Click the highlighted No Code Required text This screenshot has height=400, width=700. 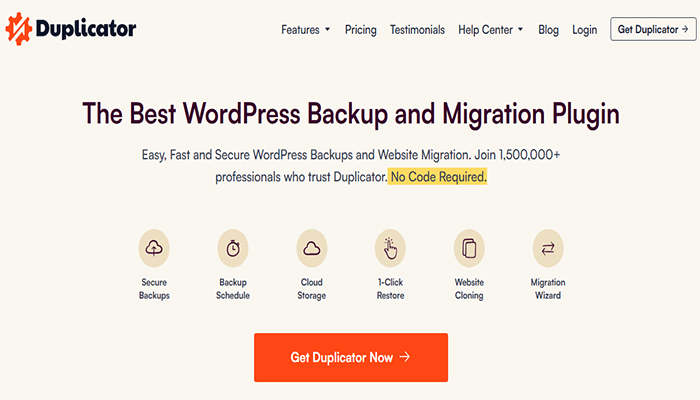point(439,177)
